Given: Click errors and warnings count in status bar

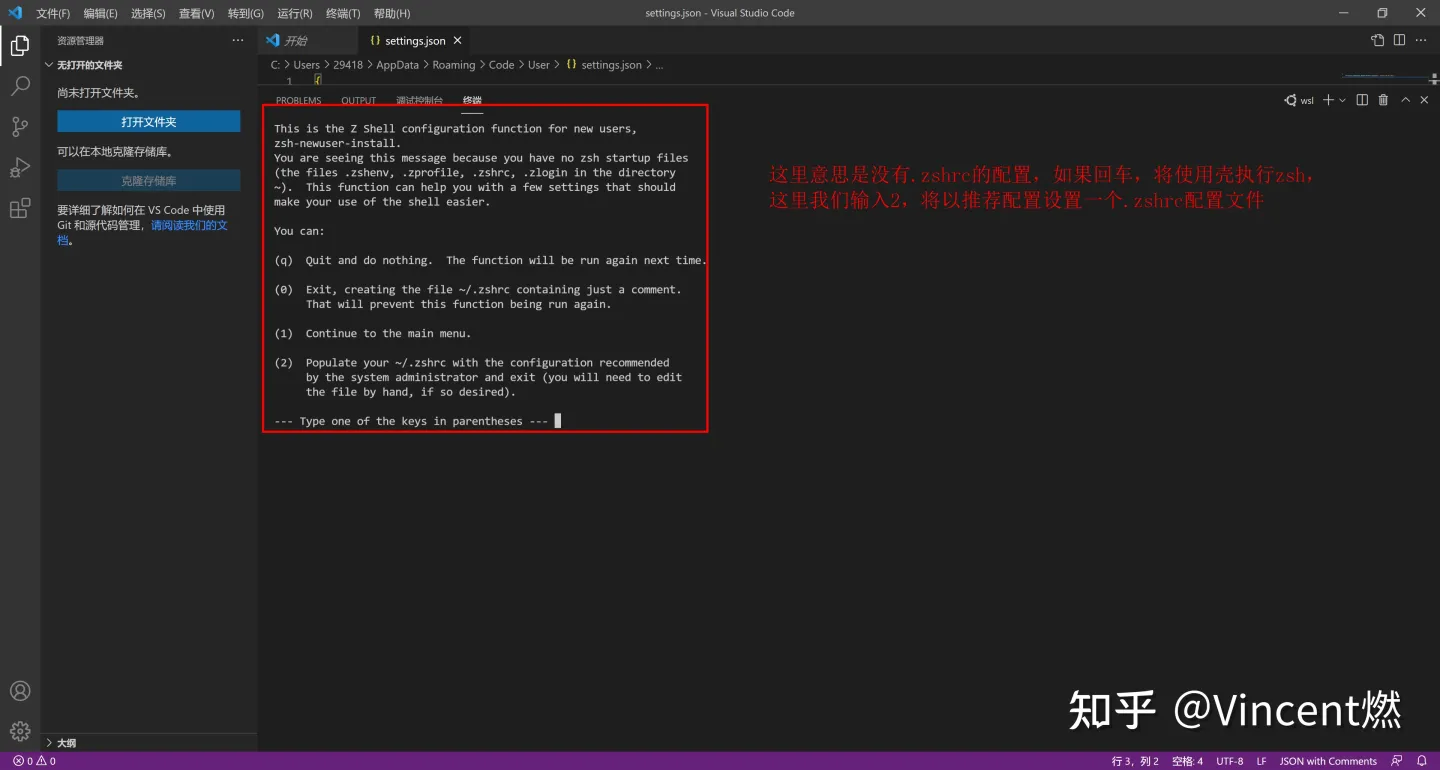Looking at the screenshot, I should click(34, 761).
